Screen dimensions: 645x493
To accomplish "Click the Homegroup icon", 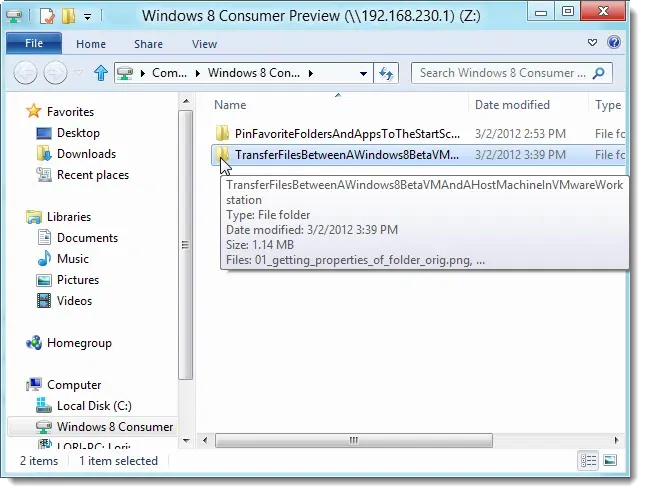I will click(34, 343).
